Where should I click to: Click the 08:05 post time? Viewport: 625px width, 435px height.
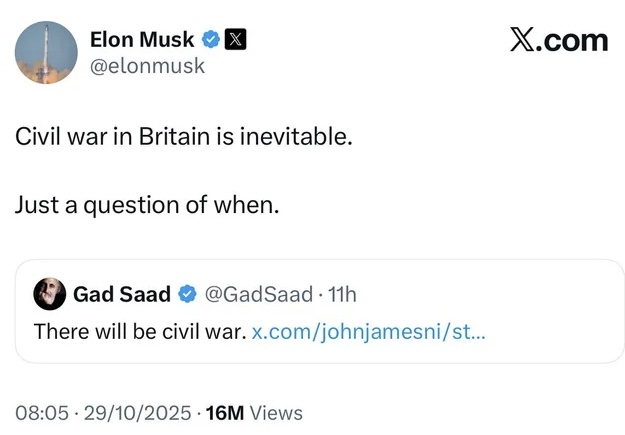[x=40, y=412]
